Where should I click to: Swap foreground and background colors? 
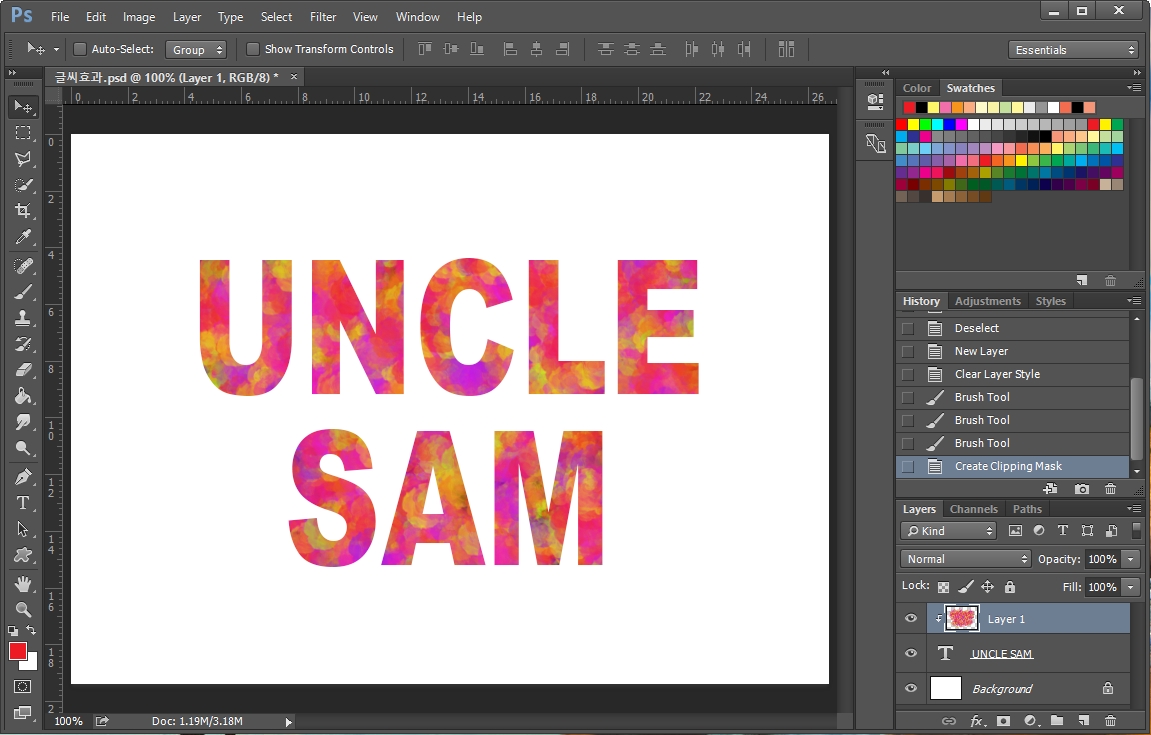[31, 630]
